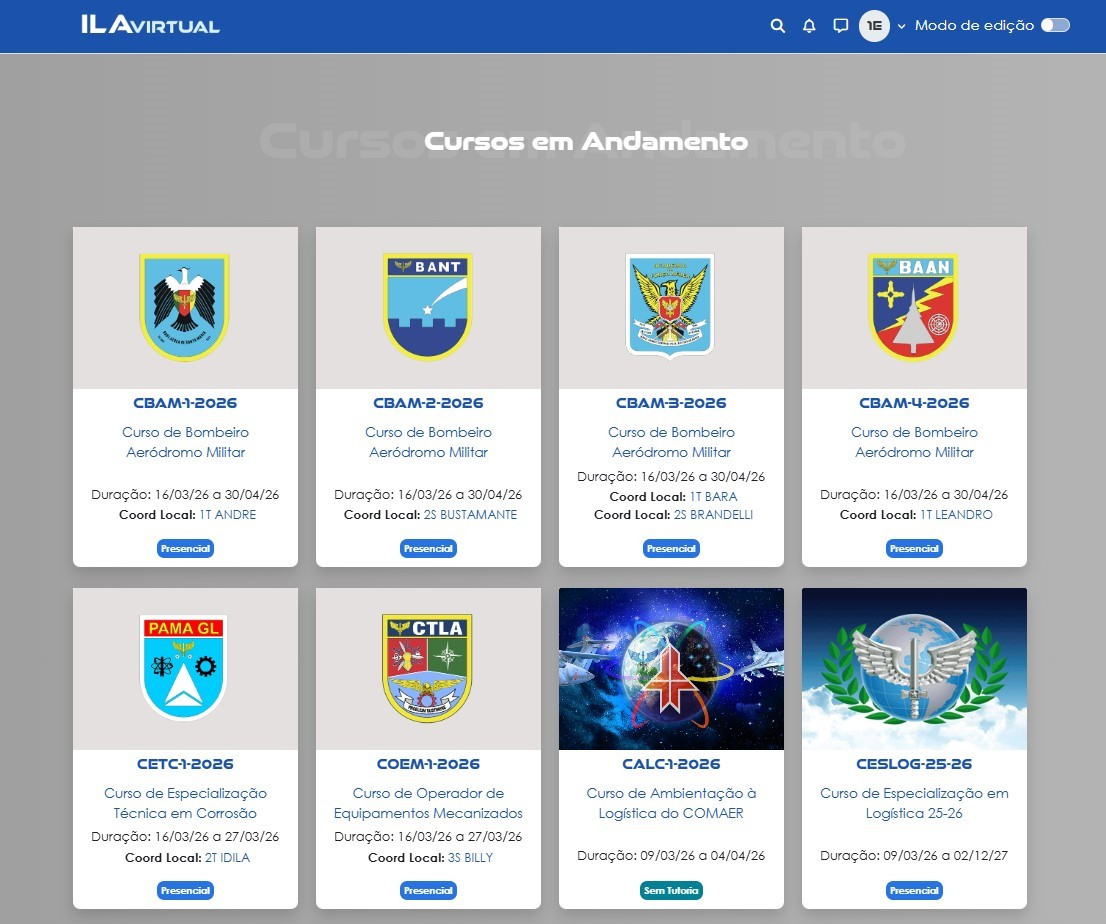
Task: Click the ILA Virtual logo
Action: 150,25
